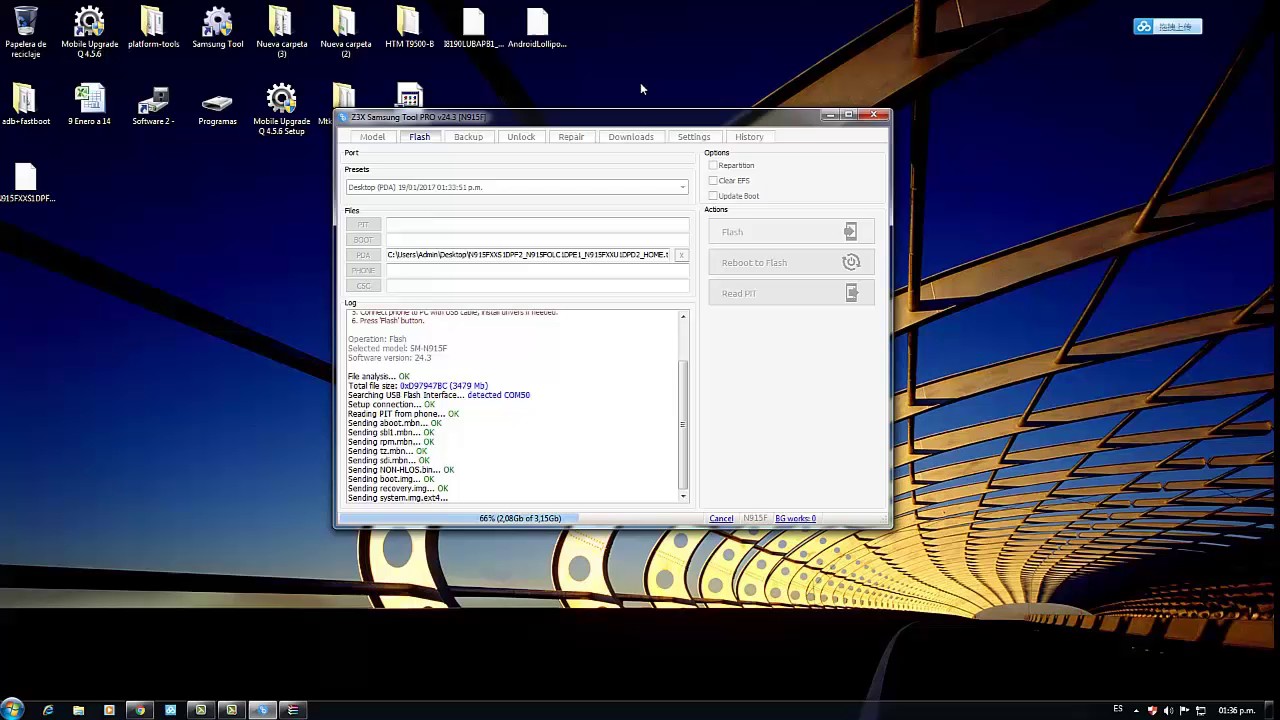This screenshot has width=1280, height=720.
Task: Click the log scrollbar down arrow
Action: click(x=683, y=496)
